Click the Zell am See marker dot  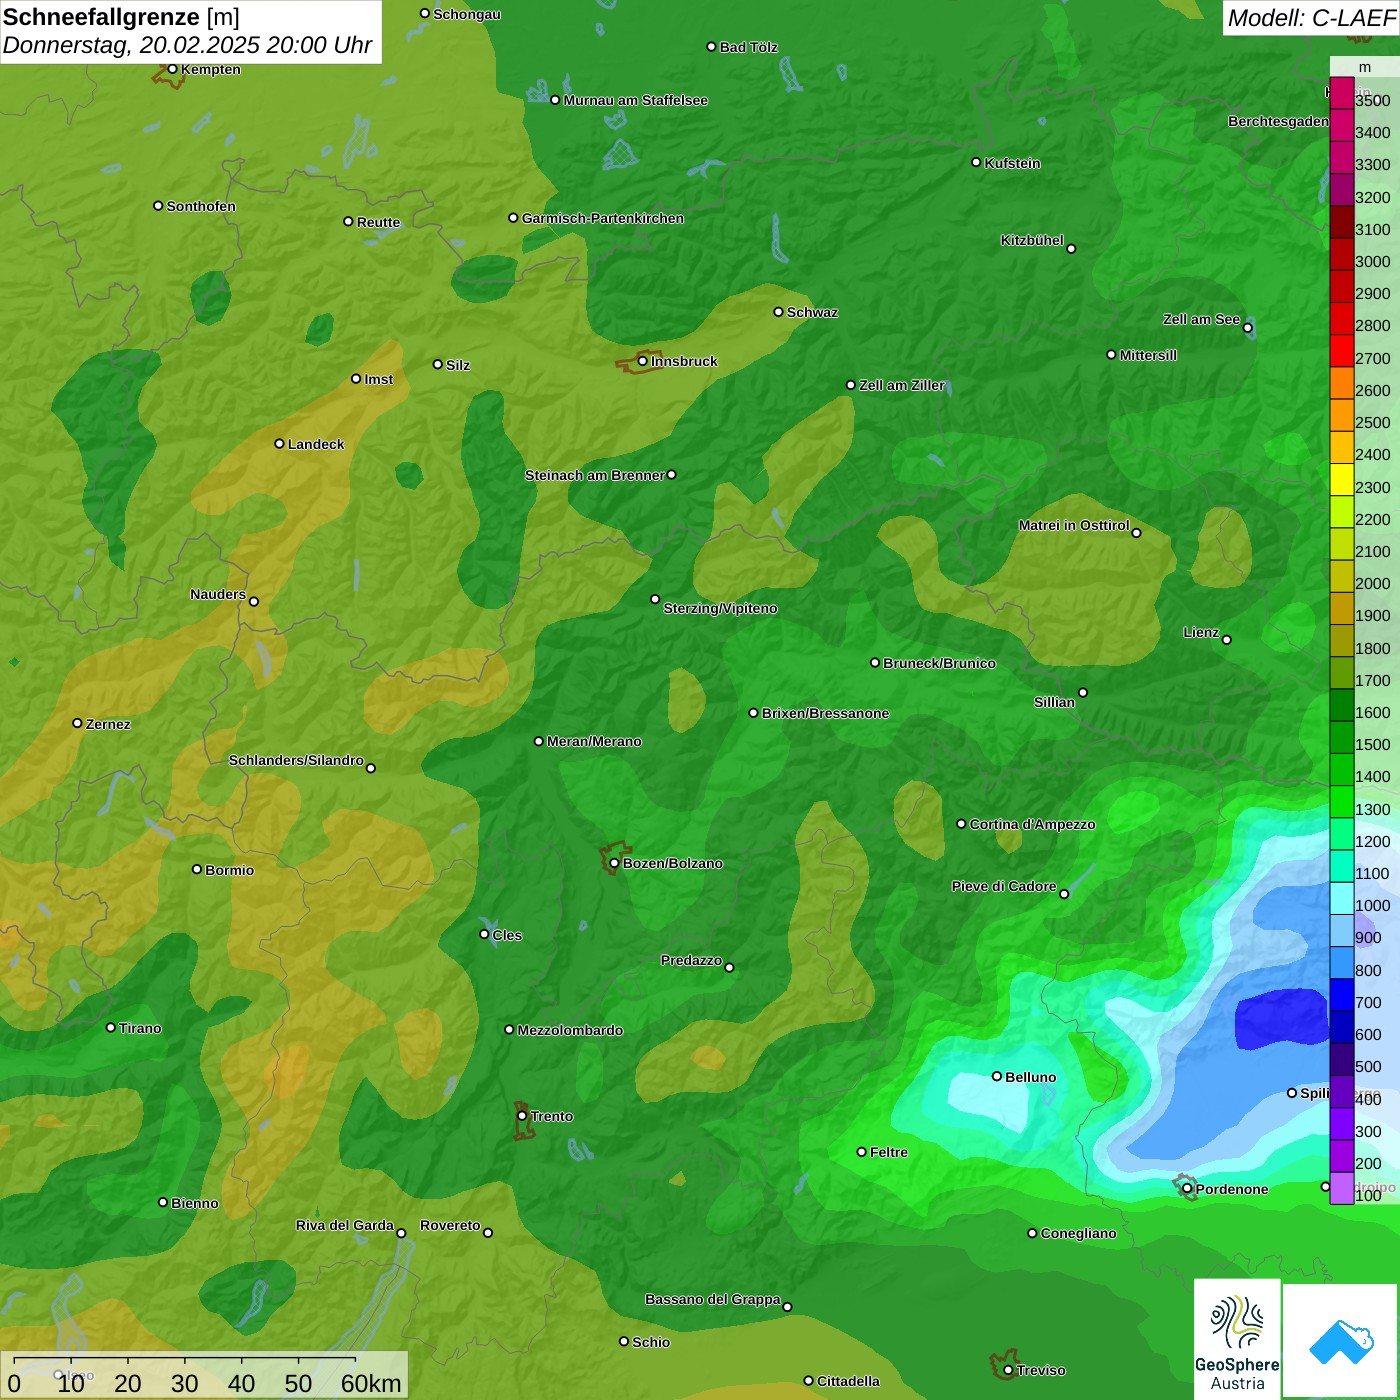click(1247, 327)
